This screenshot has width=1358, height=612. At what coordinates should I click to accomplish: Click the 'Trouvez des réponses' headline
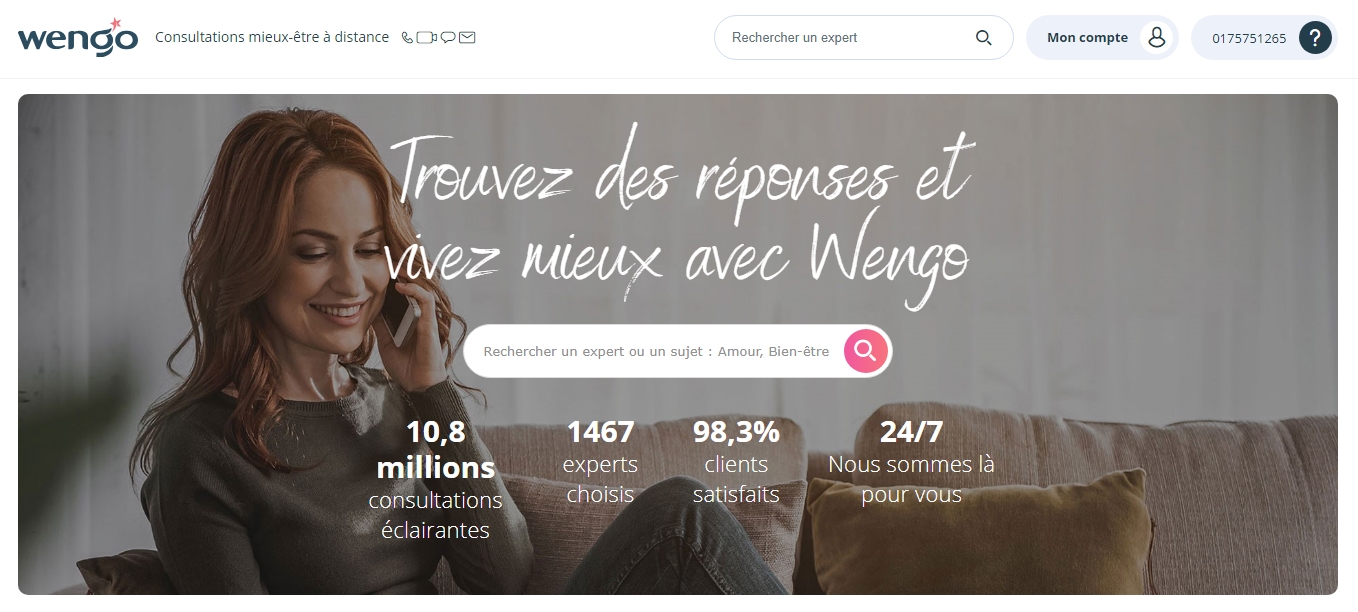pyautogui.click(x=678, y=213)
